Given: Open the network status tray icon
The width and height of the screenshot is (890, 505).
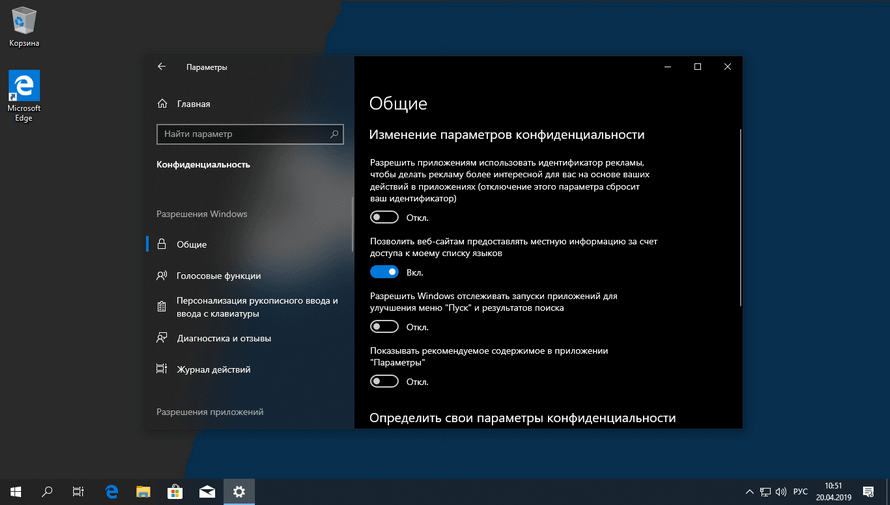Looking at the screenshot, I should coord(765,492).
